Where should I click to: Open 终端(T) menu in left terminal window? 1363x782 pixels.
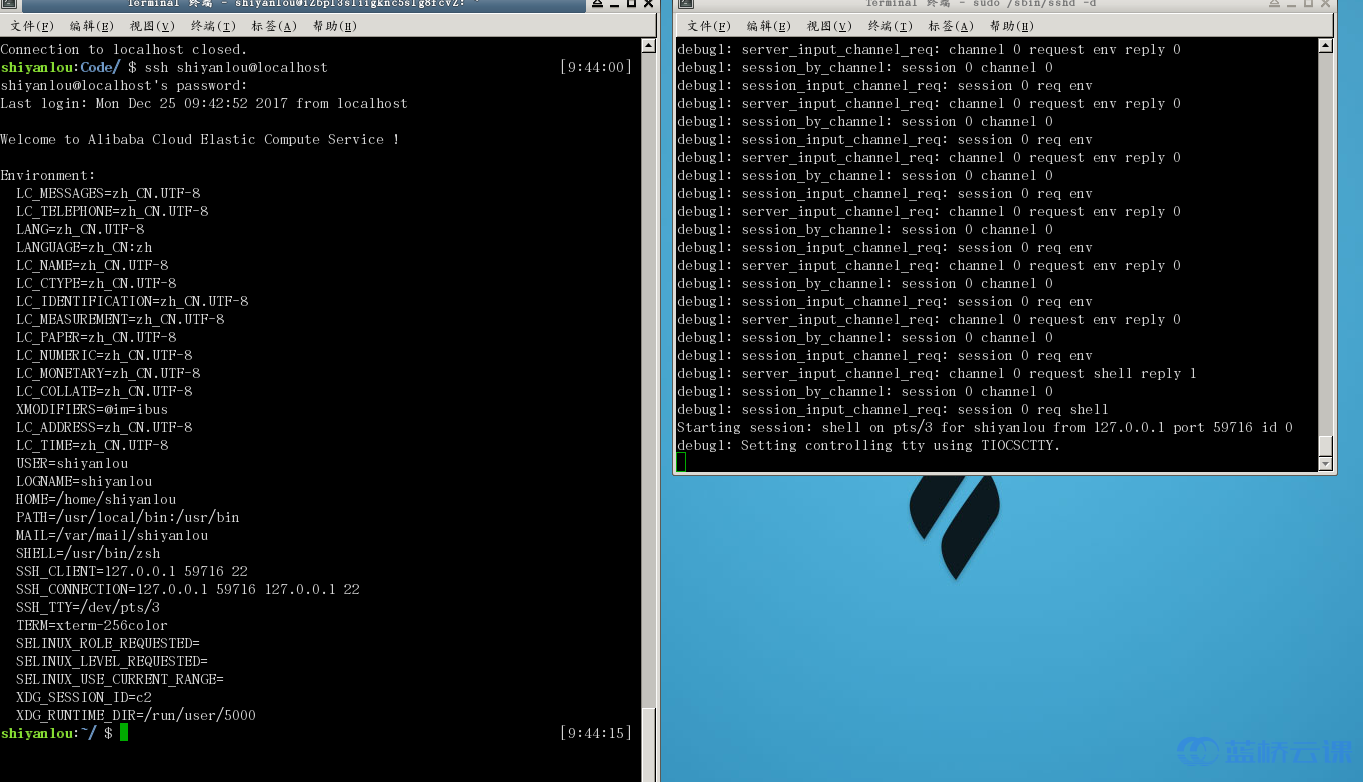click(x=214, y=26)
